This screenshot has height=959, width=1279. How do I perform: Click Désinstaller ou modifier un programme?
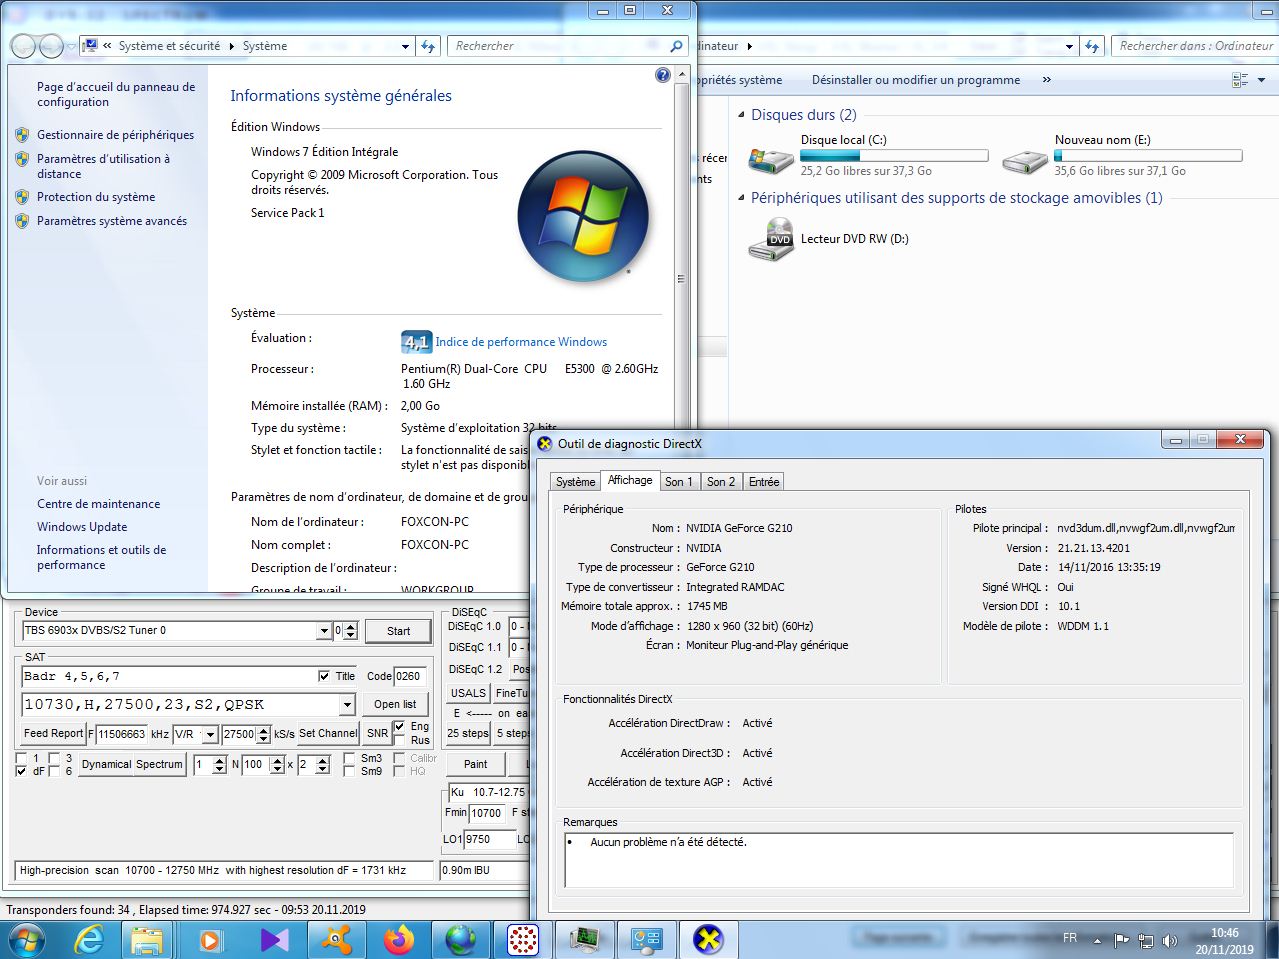(x=916, y=80)
